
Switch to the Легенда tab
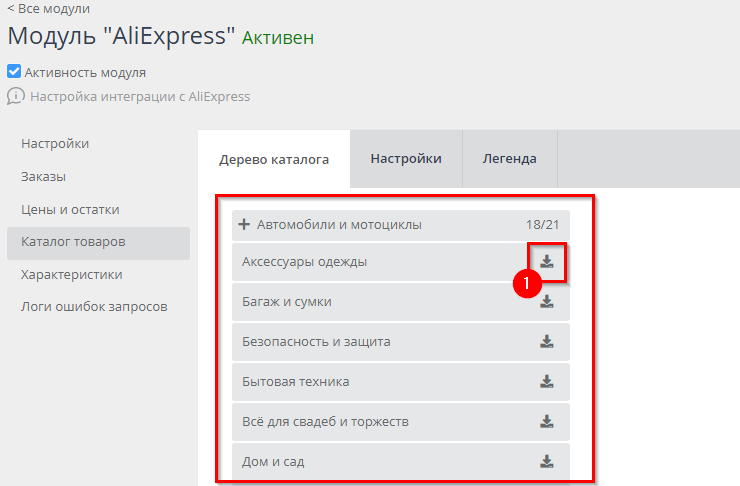pos(510,159)
